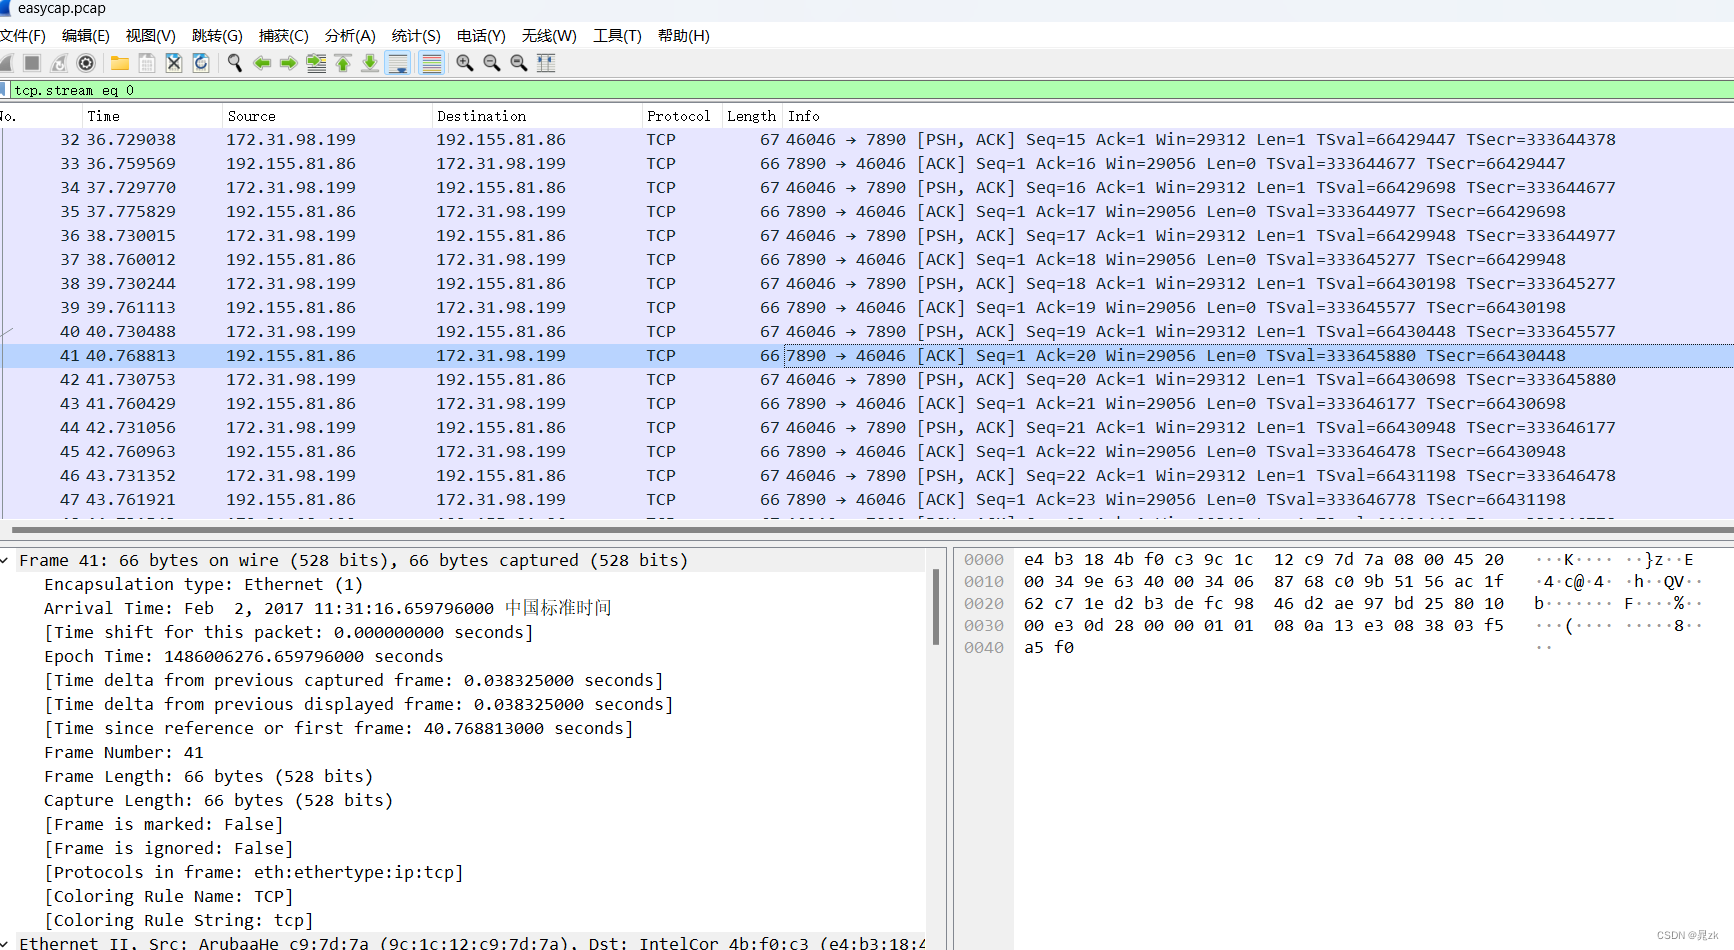The height and width of the screenshot is (950, 1734).
Task: Collapse the Frame 41 details tree
Action: (8, 560)
